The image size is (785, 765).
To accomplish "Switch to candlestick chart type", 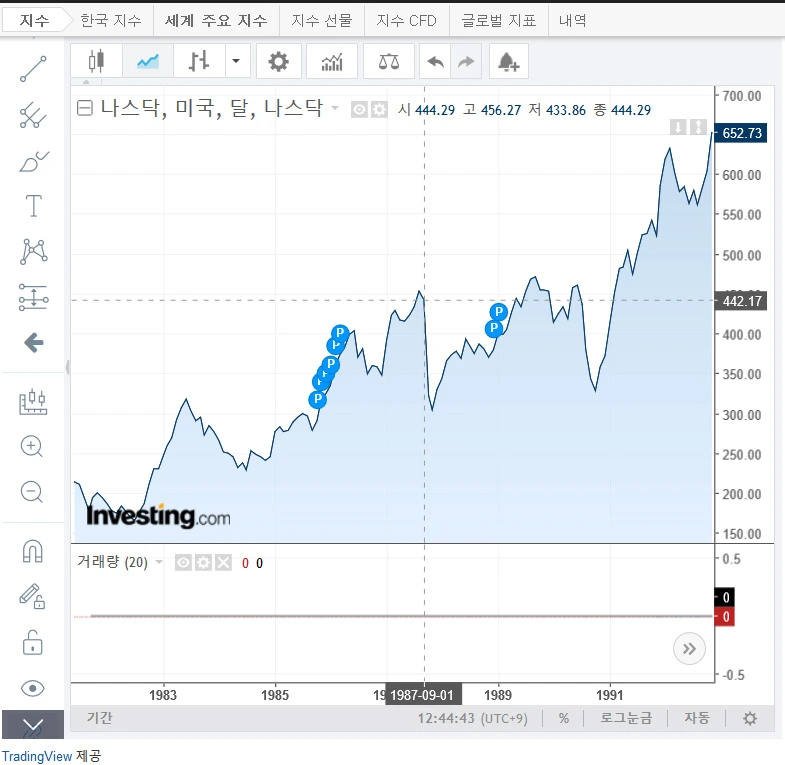I will pyautogui.click(x=96, y=61).
